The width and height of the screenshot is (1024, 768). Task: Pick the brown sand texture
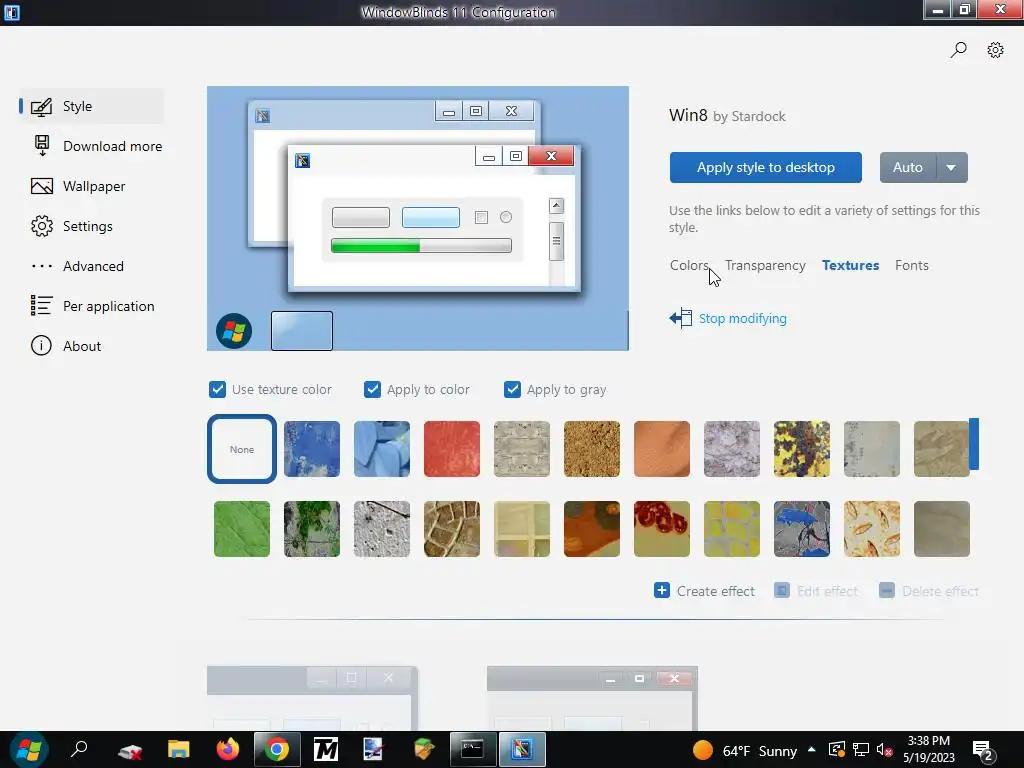(592, 449)
